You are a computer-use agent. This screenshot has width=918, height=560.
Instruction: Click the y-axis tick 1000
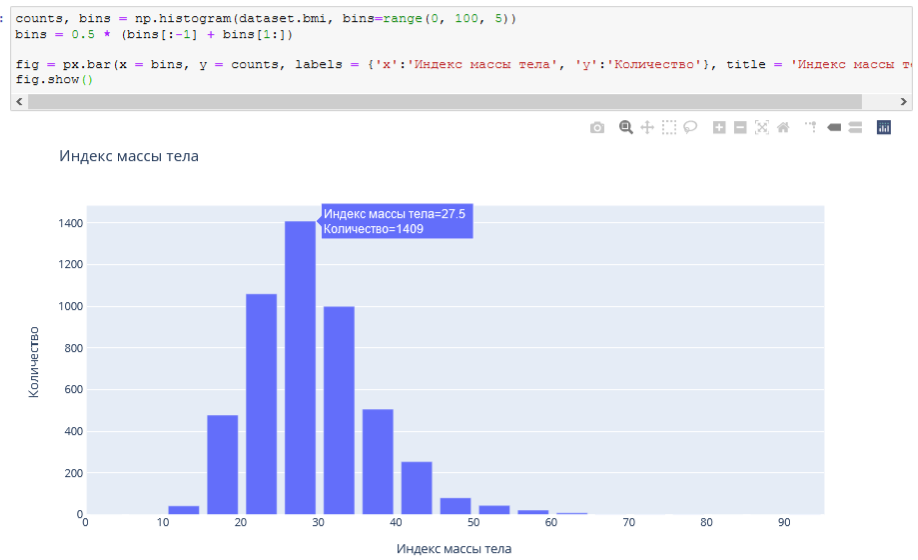[x=70, y=306]
